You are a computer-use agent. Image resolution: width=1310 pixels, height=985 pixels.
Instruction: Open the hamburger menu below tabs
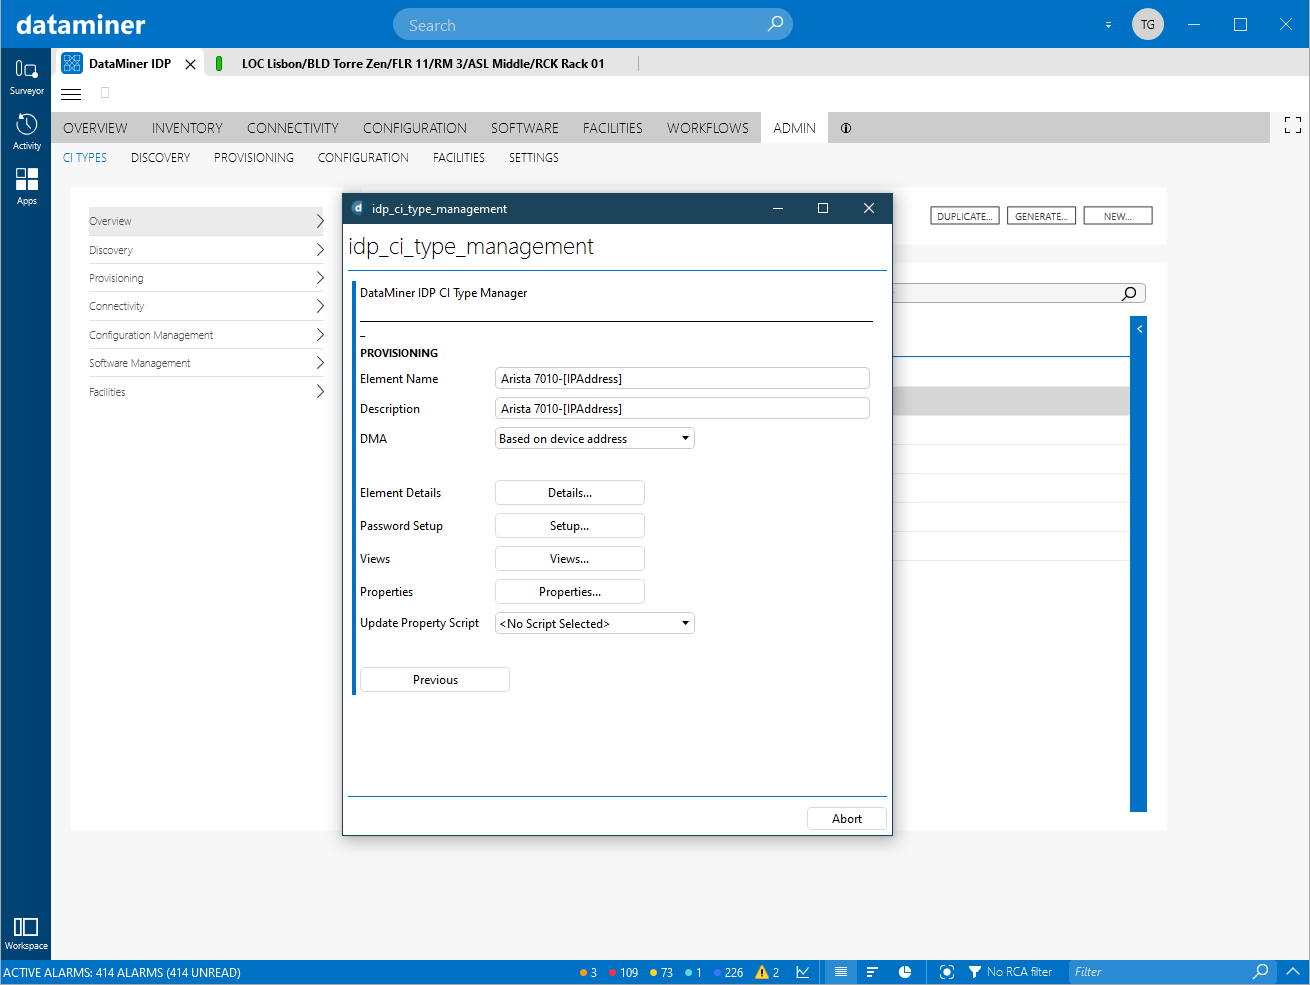71,94
